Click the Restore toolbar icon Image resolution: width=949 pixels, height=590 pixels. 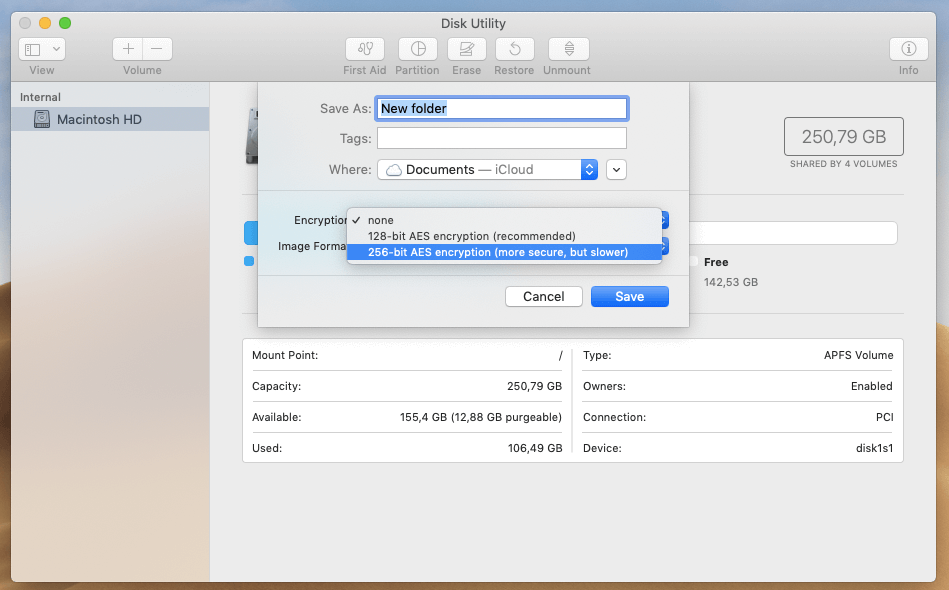tap(514, 49)
